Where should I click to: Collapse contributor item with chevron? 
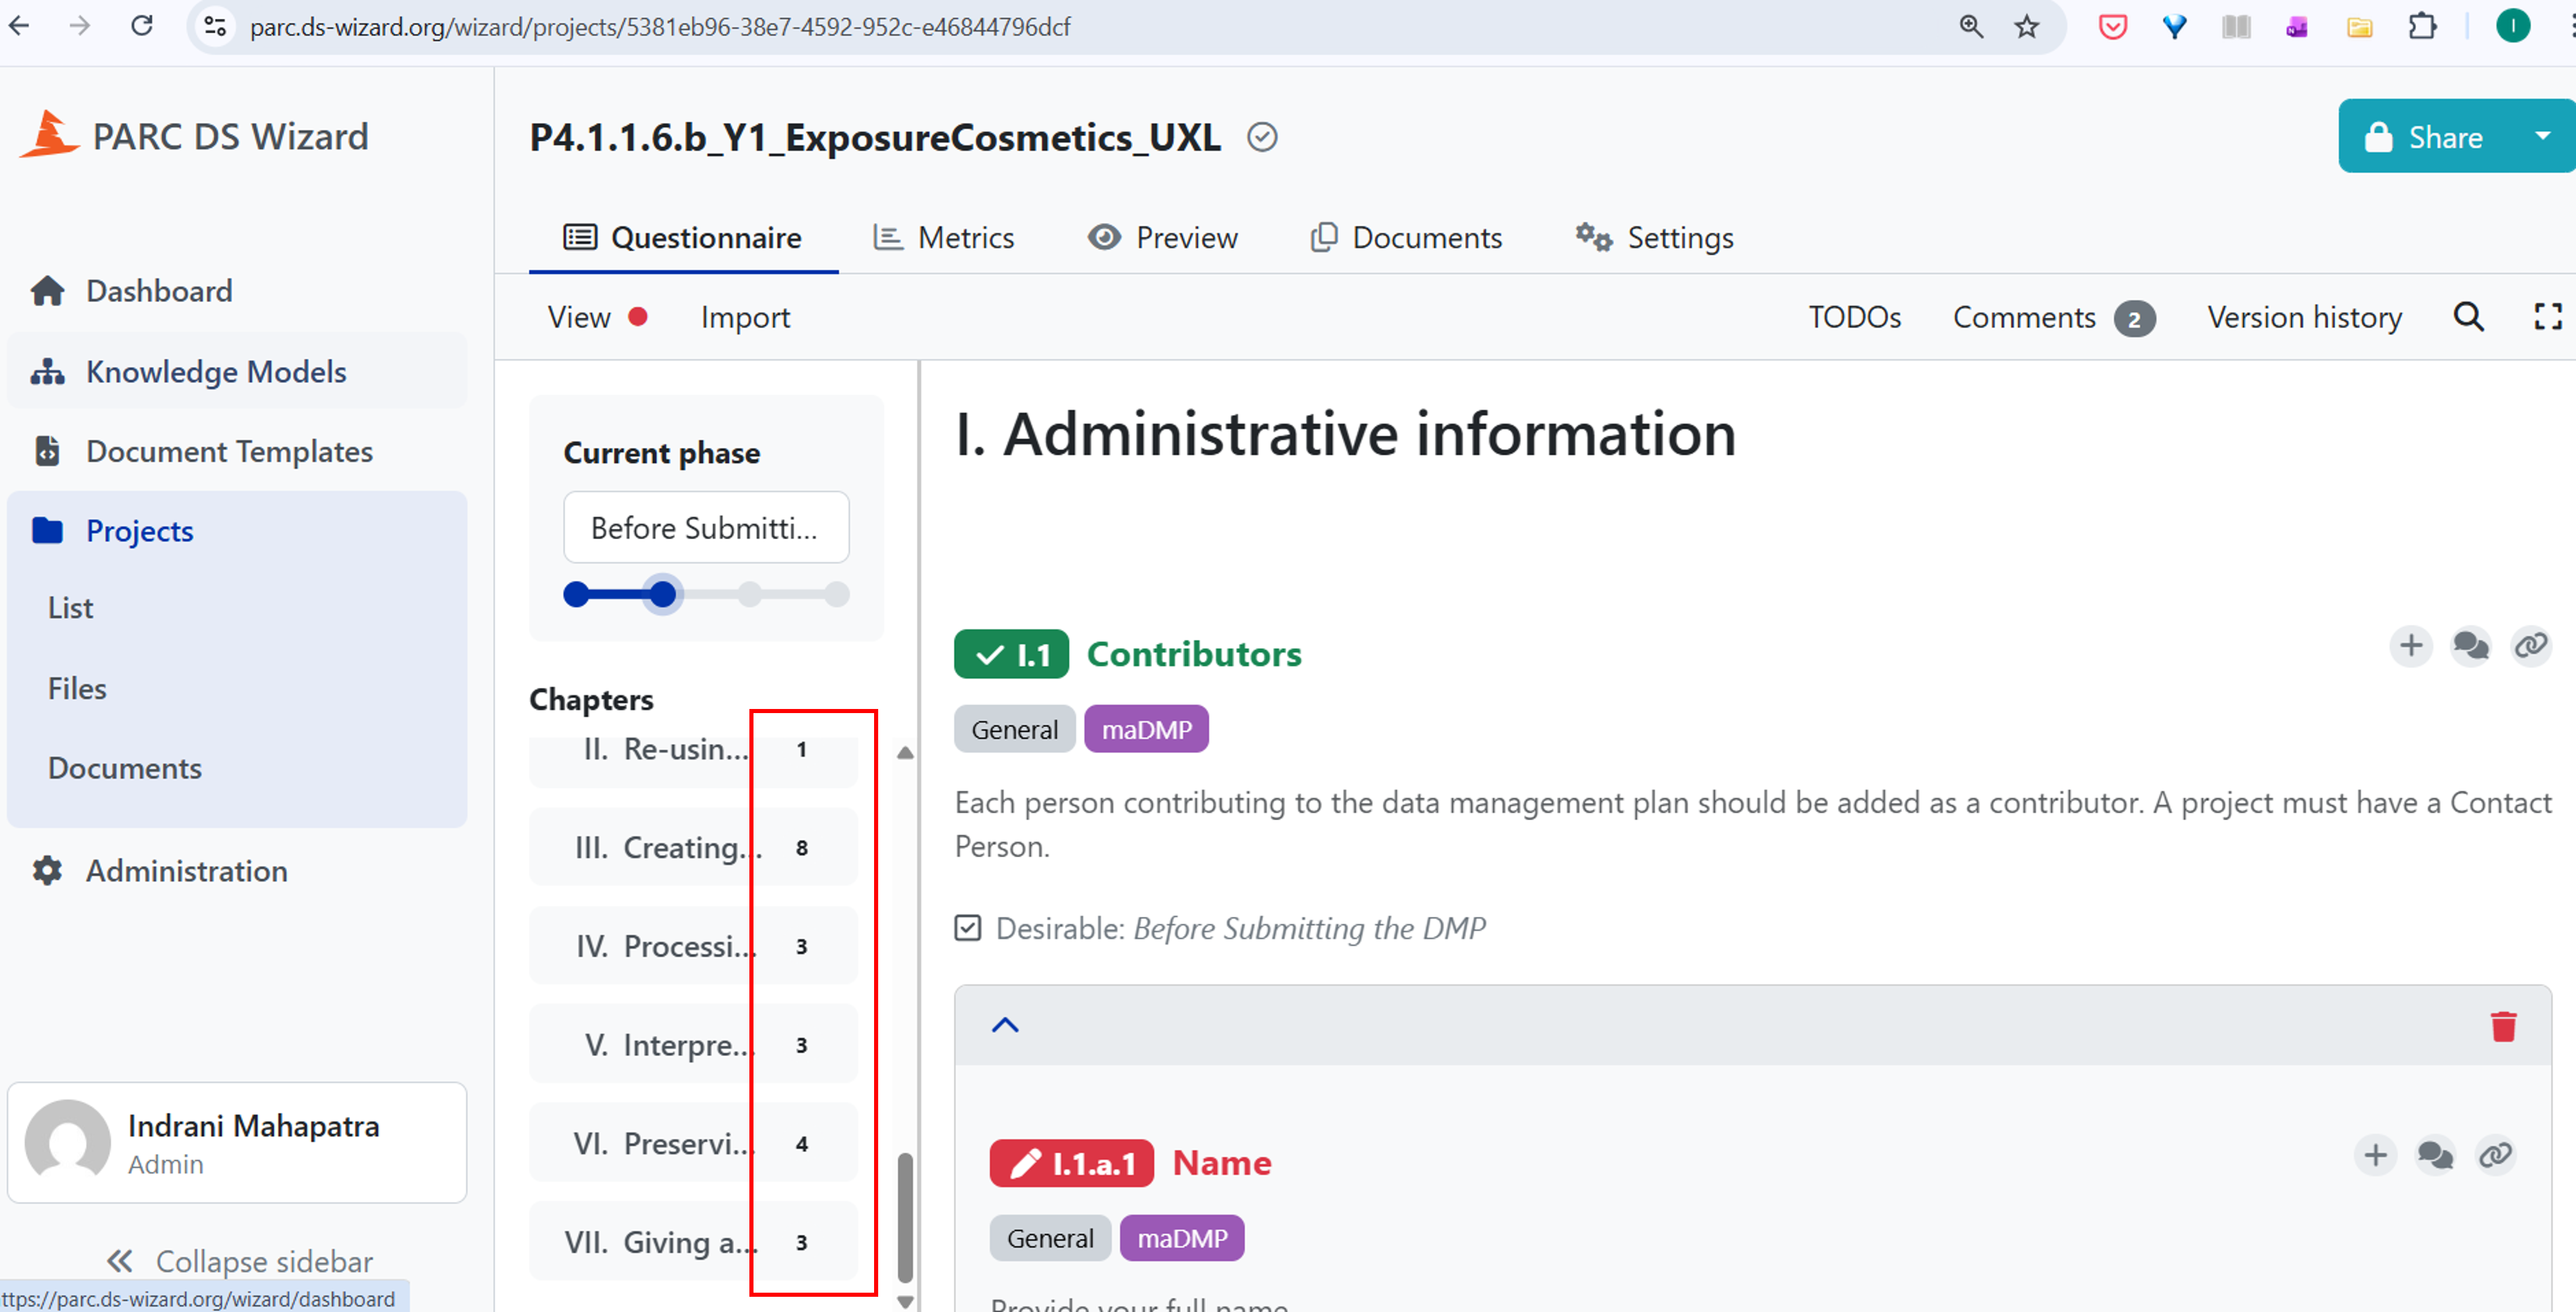(x=1004, y=1025)
